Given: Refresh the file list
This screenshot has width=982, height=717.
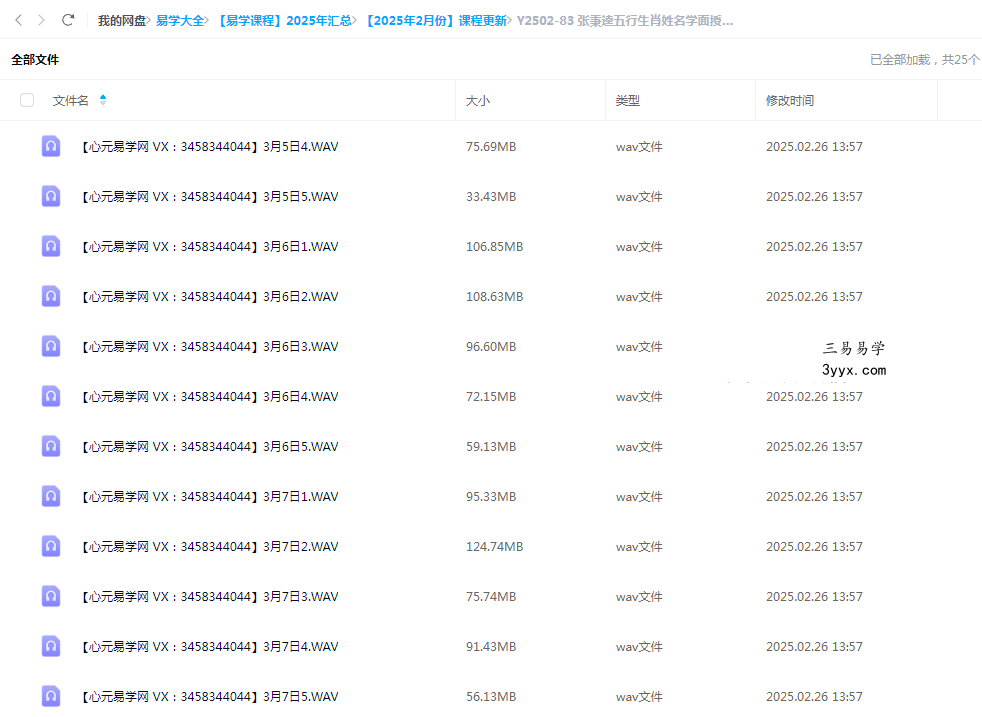Looking at the screenshot, I should pos(68,20).
